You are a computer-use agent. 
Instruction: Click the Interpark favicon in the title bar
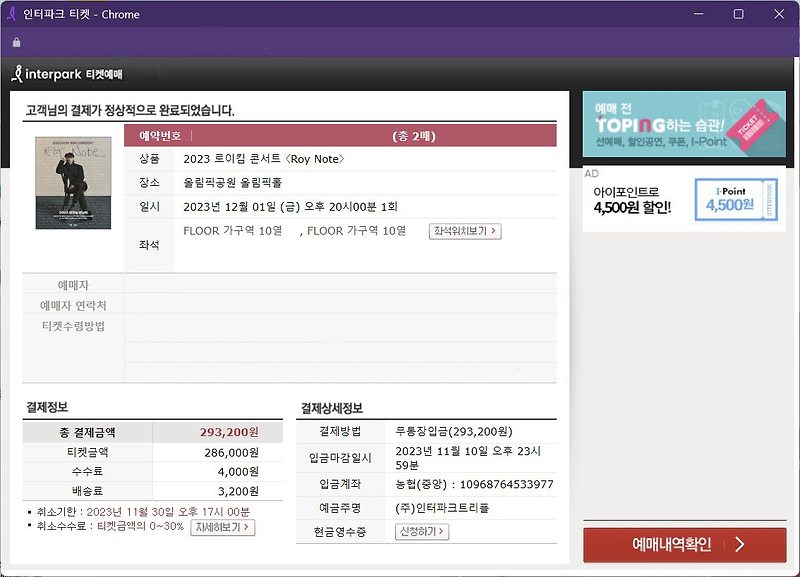[x=11, y=14]
